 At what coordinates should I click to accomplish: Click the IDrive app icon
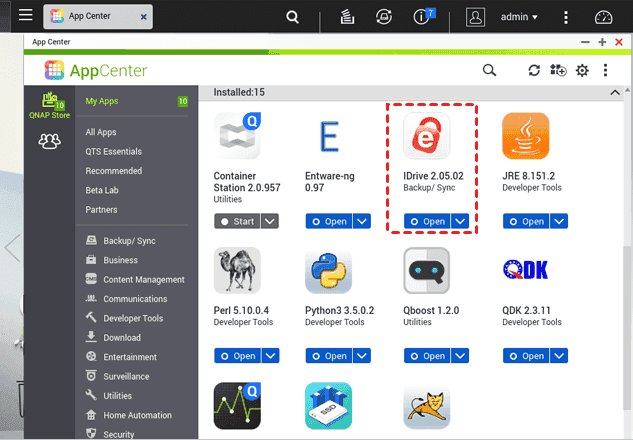[x=427, y=136]
